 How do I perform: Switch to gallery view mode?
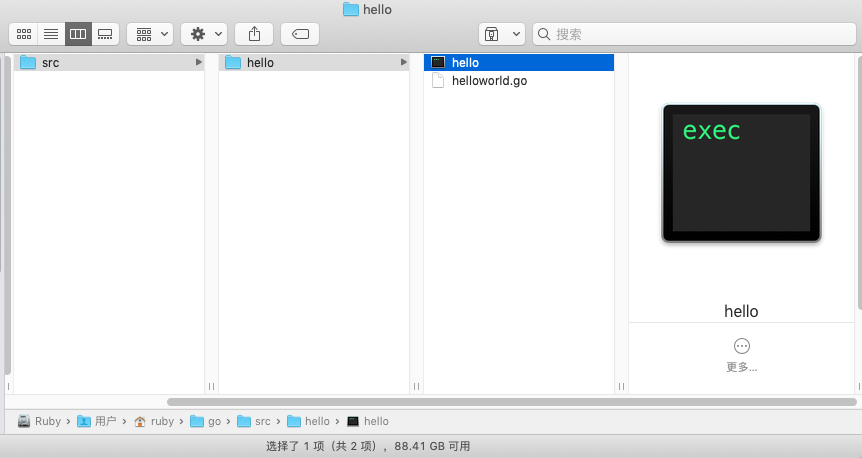click(105, 34)
